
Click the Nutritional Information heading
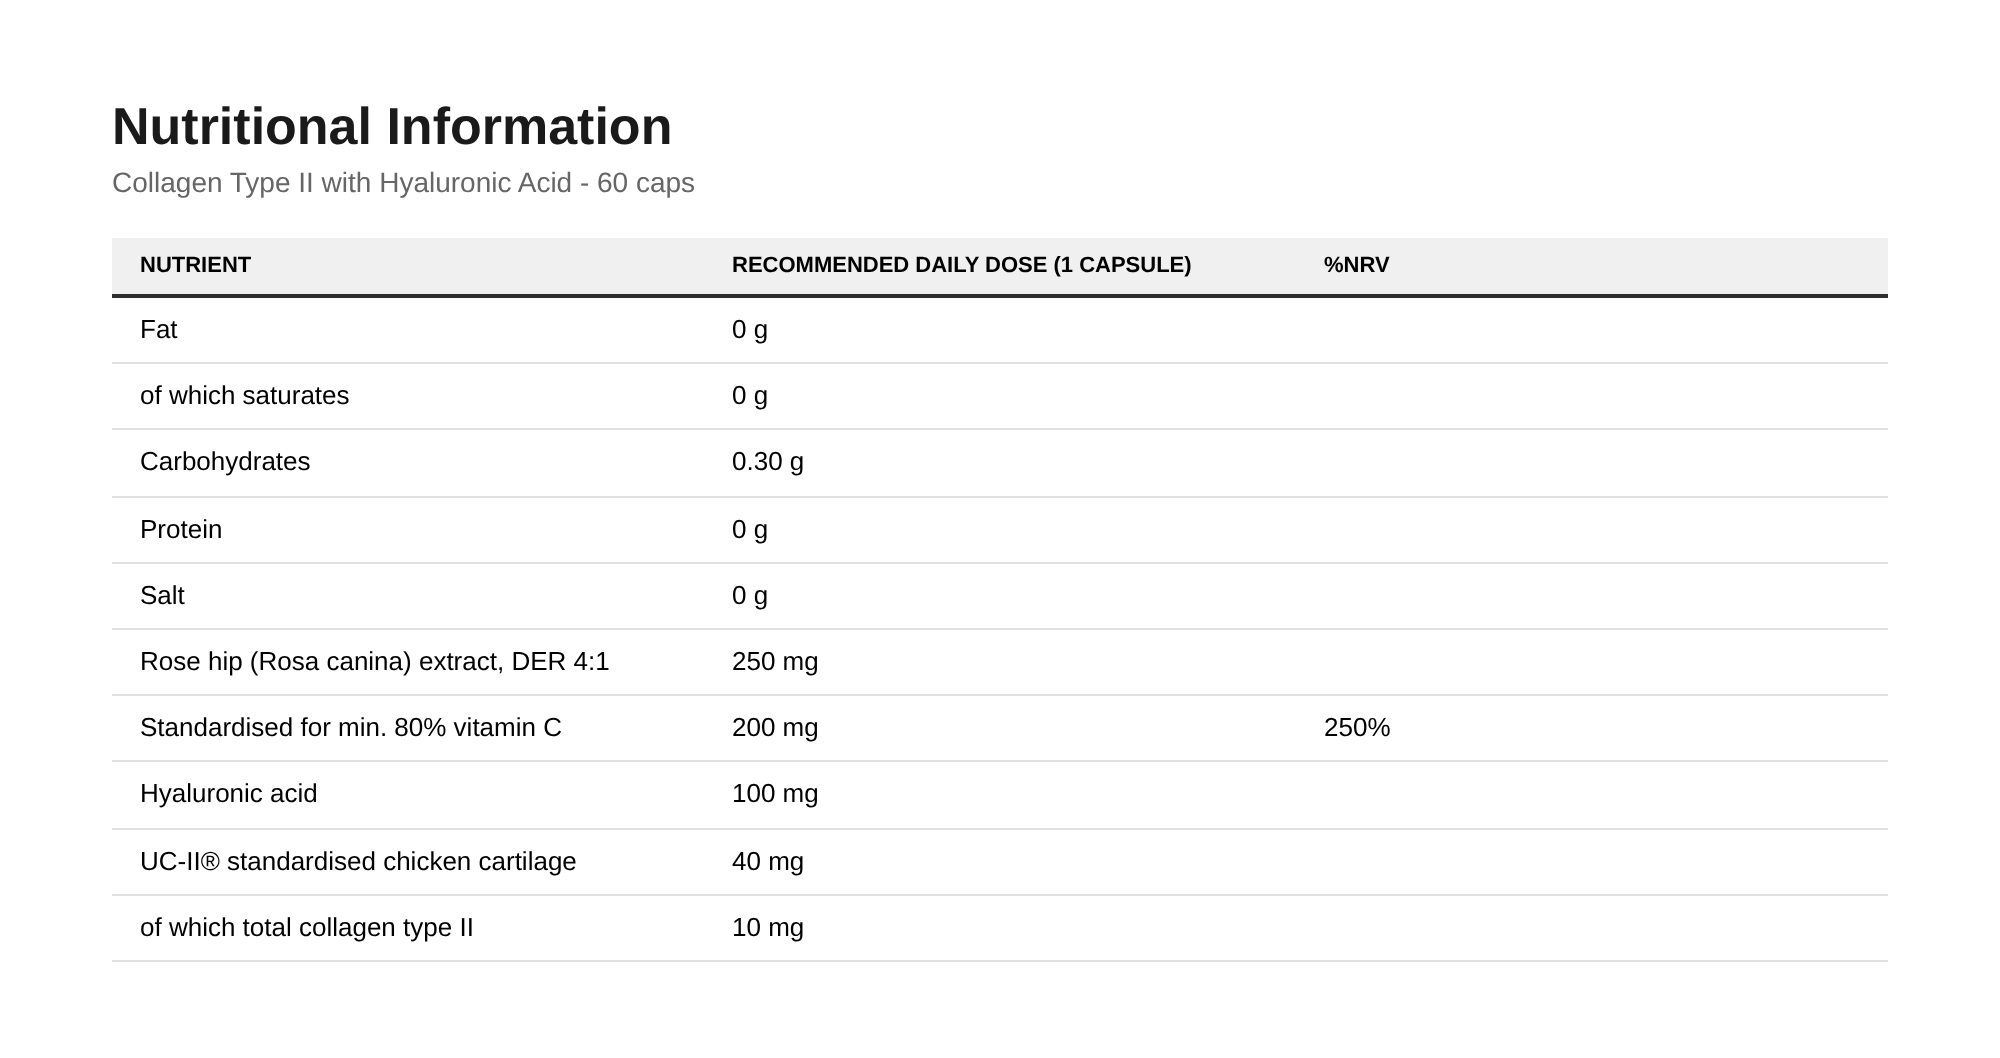(392, 127)
